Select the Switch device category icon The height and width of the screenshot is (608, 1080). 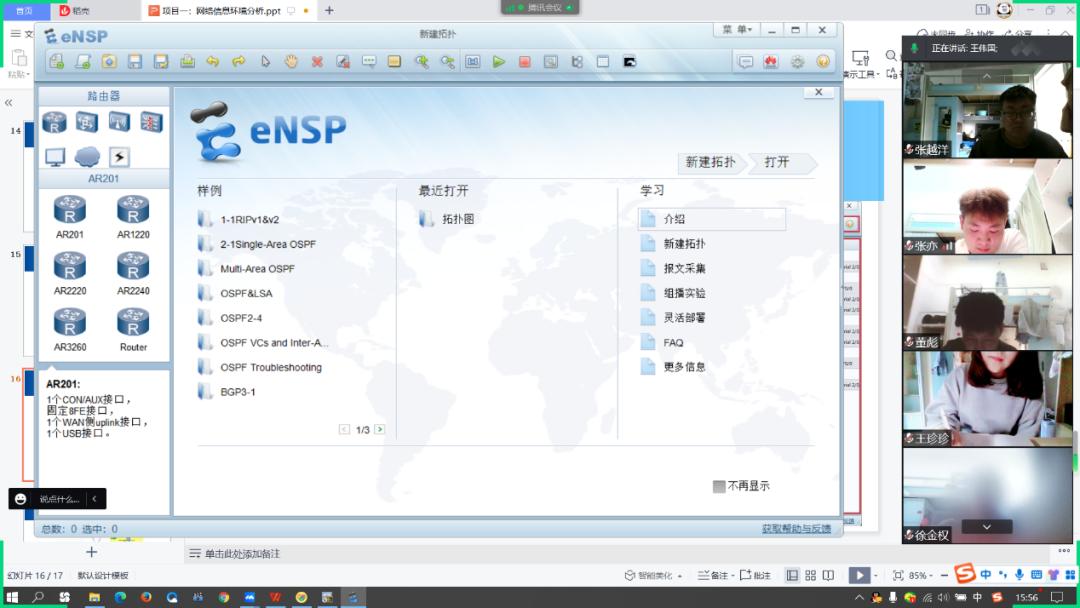tap(87, 123)
